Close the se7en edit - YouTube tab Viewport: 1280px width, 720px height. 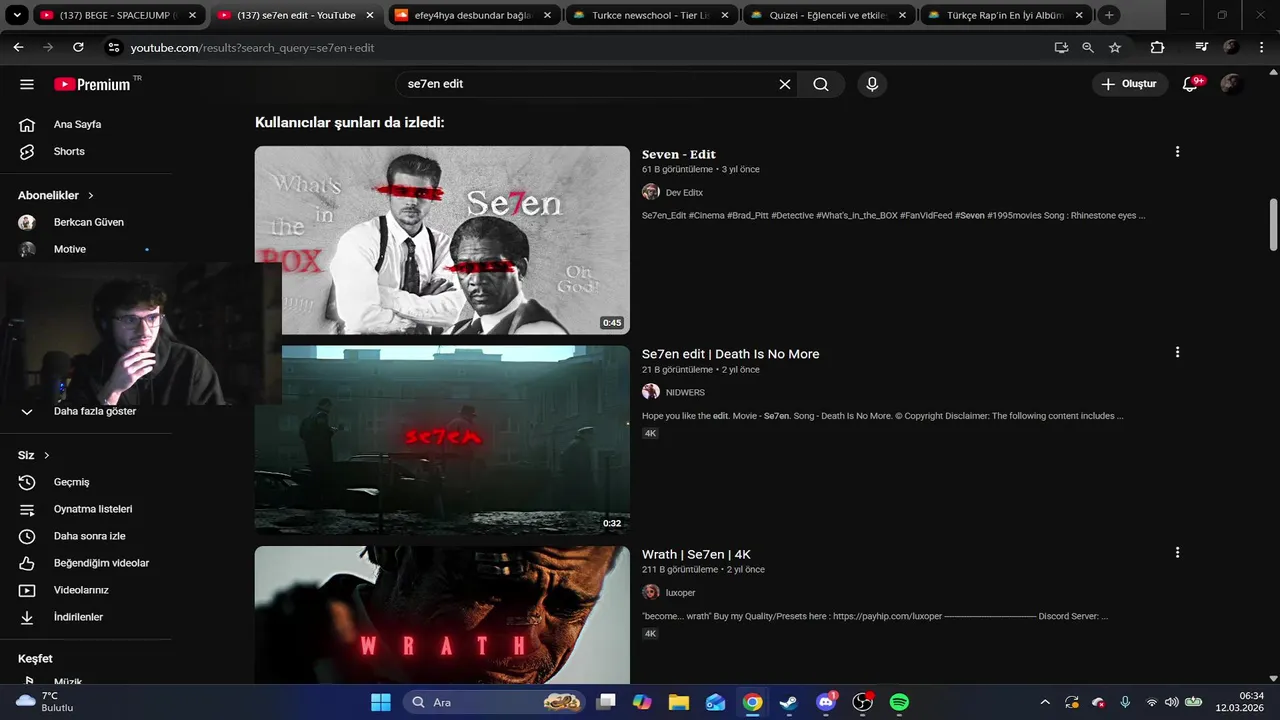(370, 15)
